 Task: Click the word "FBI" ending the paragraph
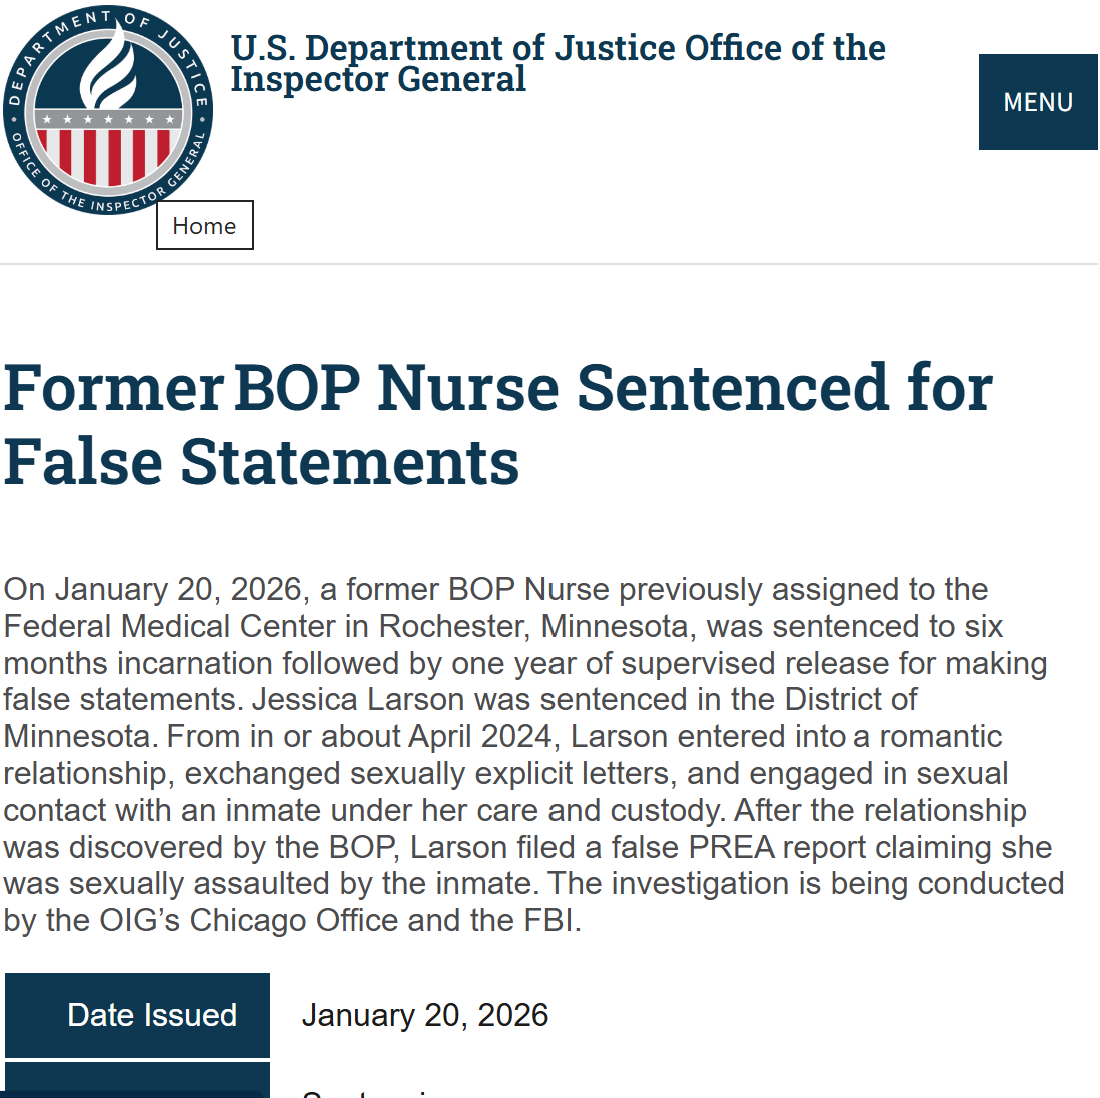coord(551,920)
